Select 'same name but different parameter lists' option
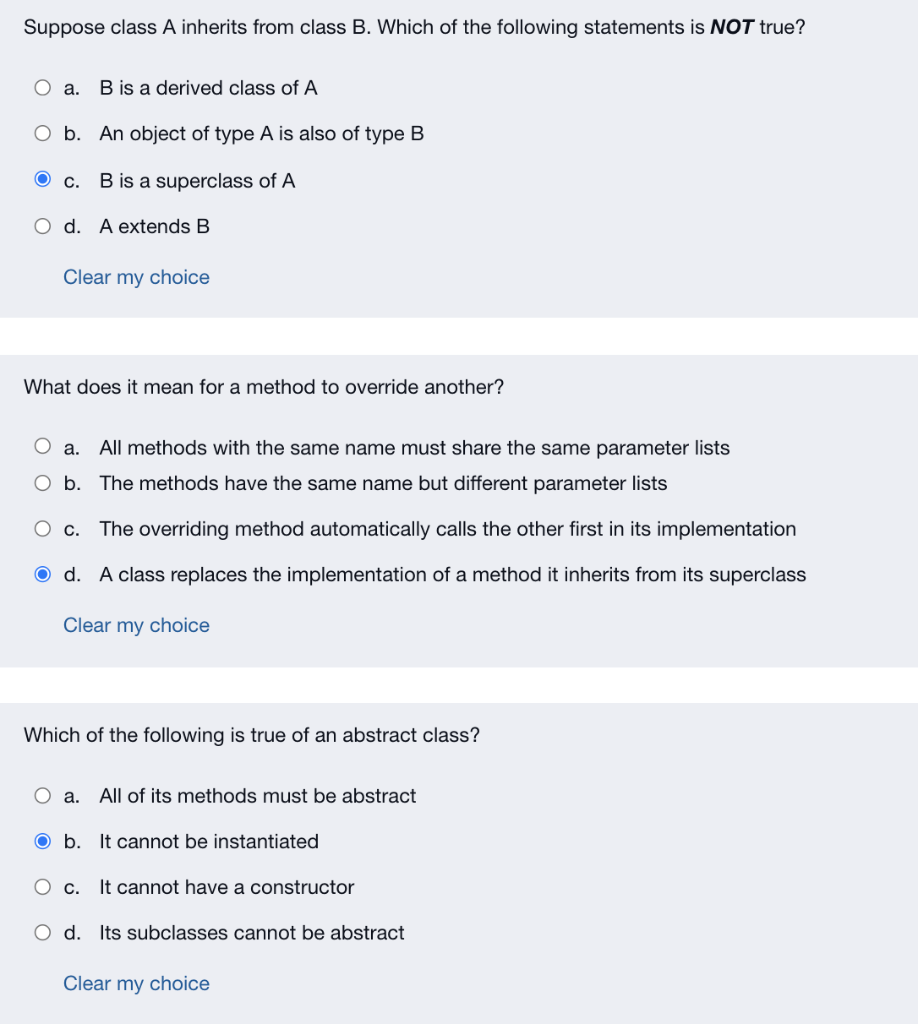 tap(42, 483)
